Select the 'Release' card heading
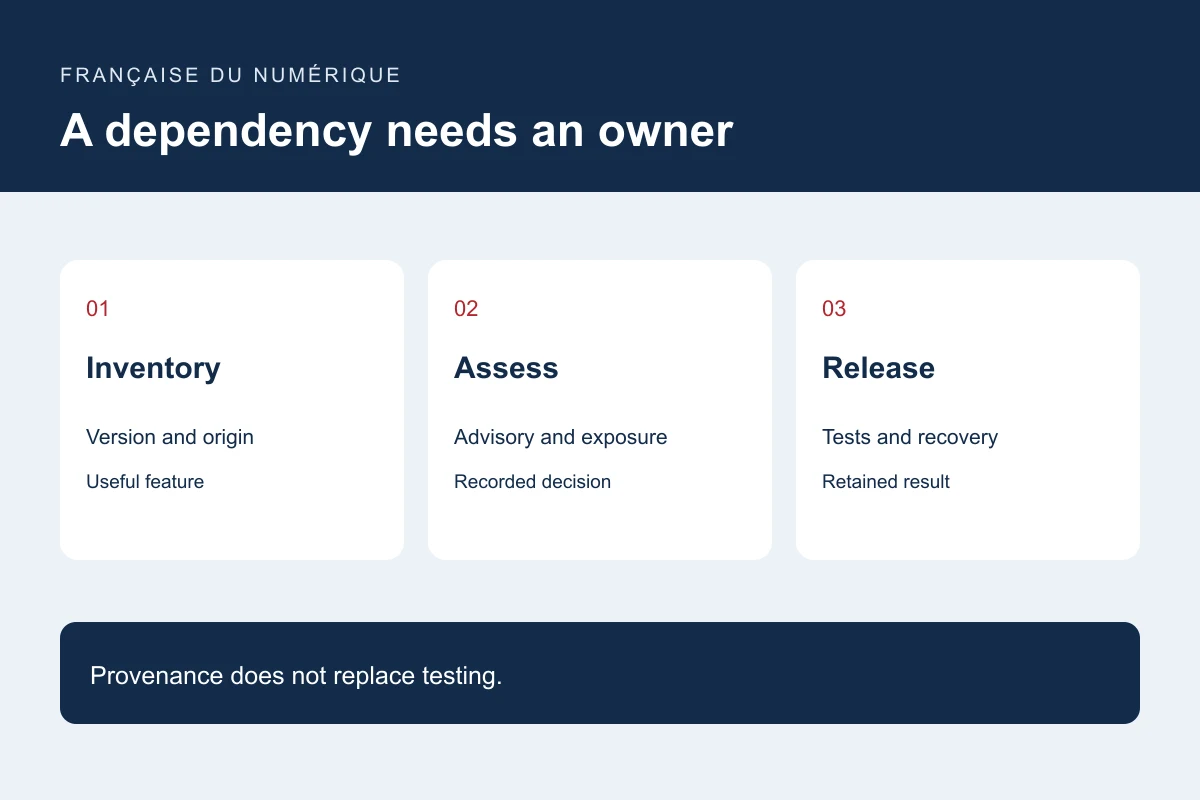 878,368
